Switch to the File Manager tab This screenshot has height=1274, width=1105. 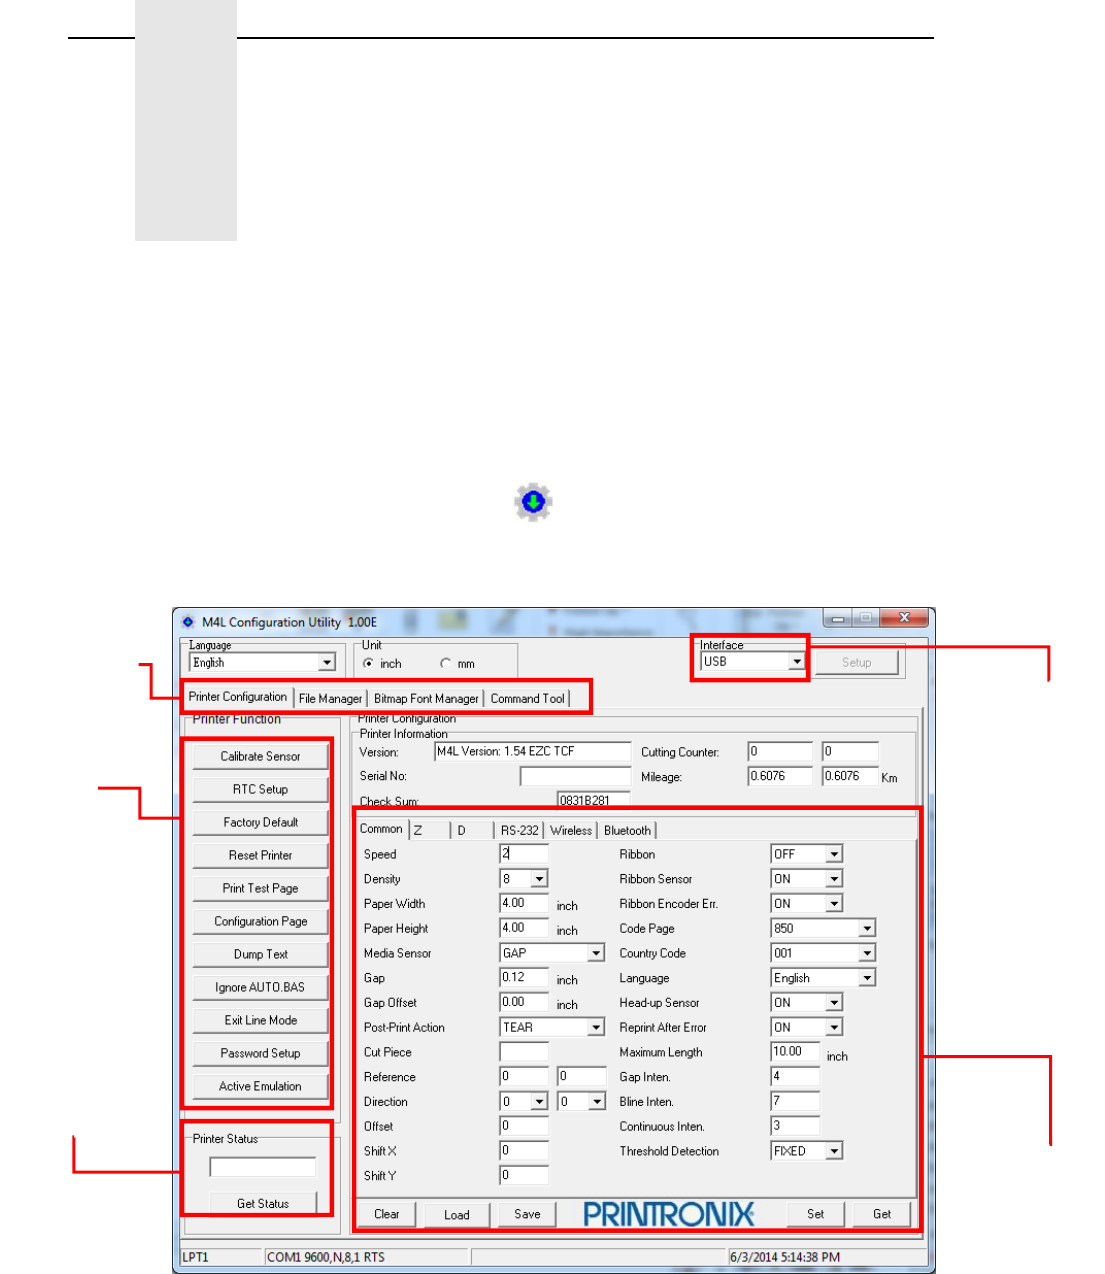[330, 699]
